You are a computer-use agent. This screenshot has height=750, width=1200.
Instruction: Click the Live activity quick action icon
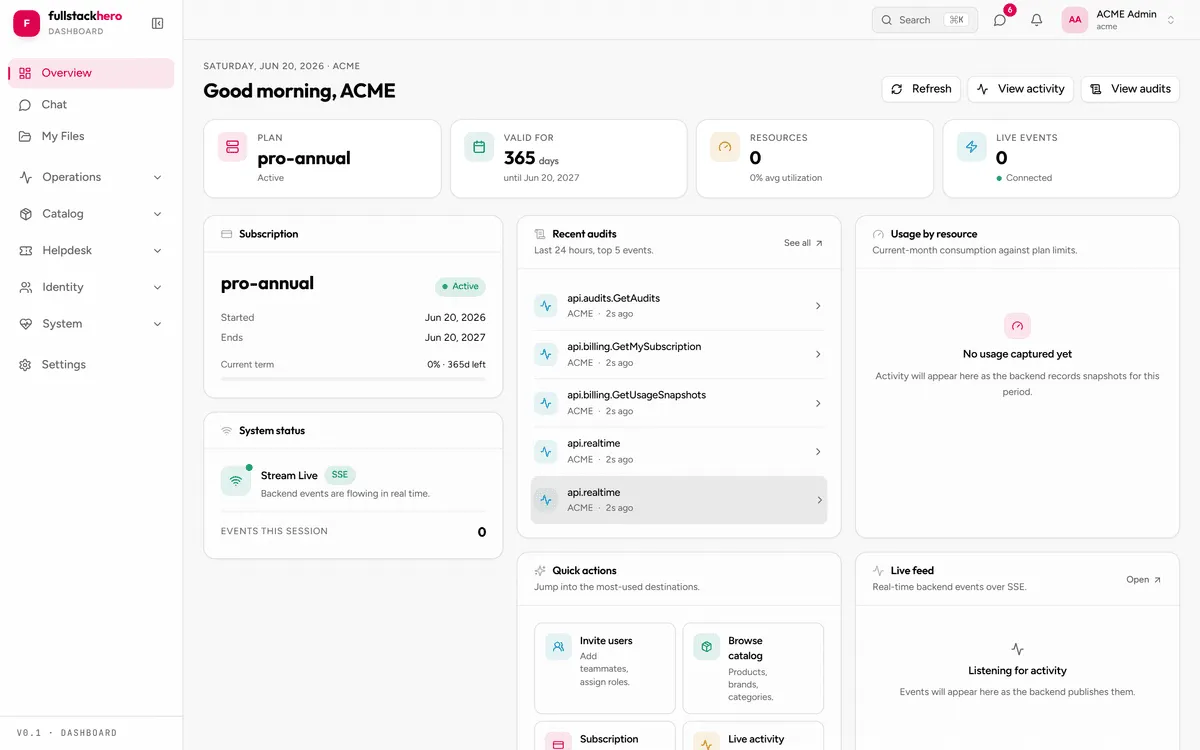[x=707, y=744]
